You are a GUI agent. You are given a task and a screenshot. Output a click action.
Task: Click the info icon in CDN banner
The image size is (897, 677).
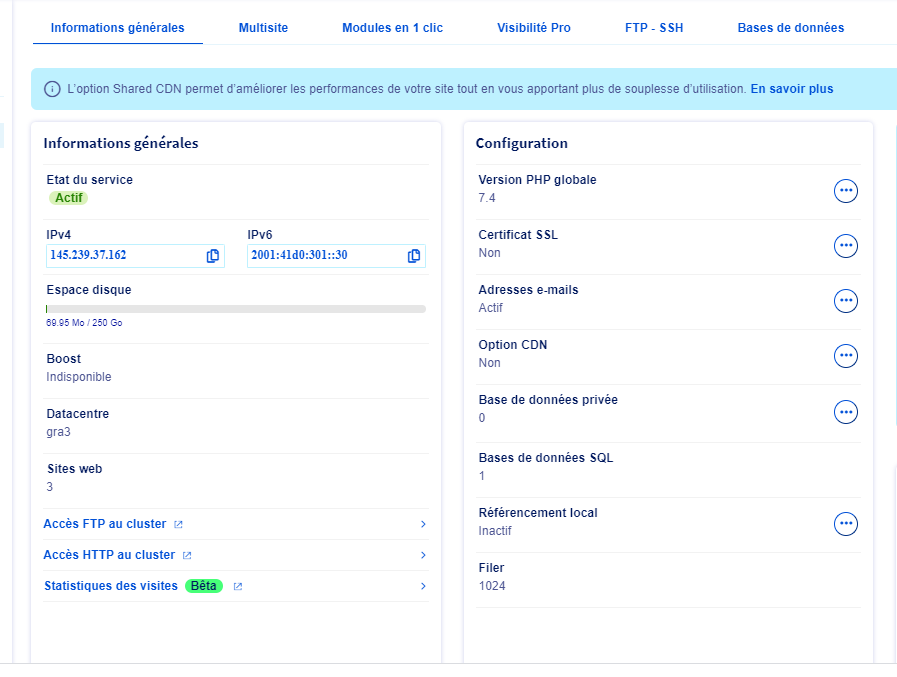tap(52, 90)
